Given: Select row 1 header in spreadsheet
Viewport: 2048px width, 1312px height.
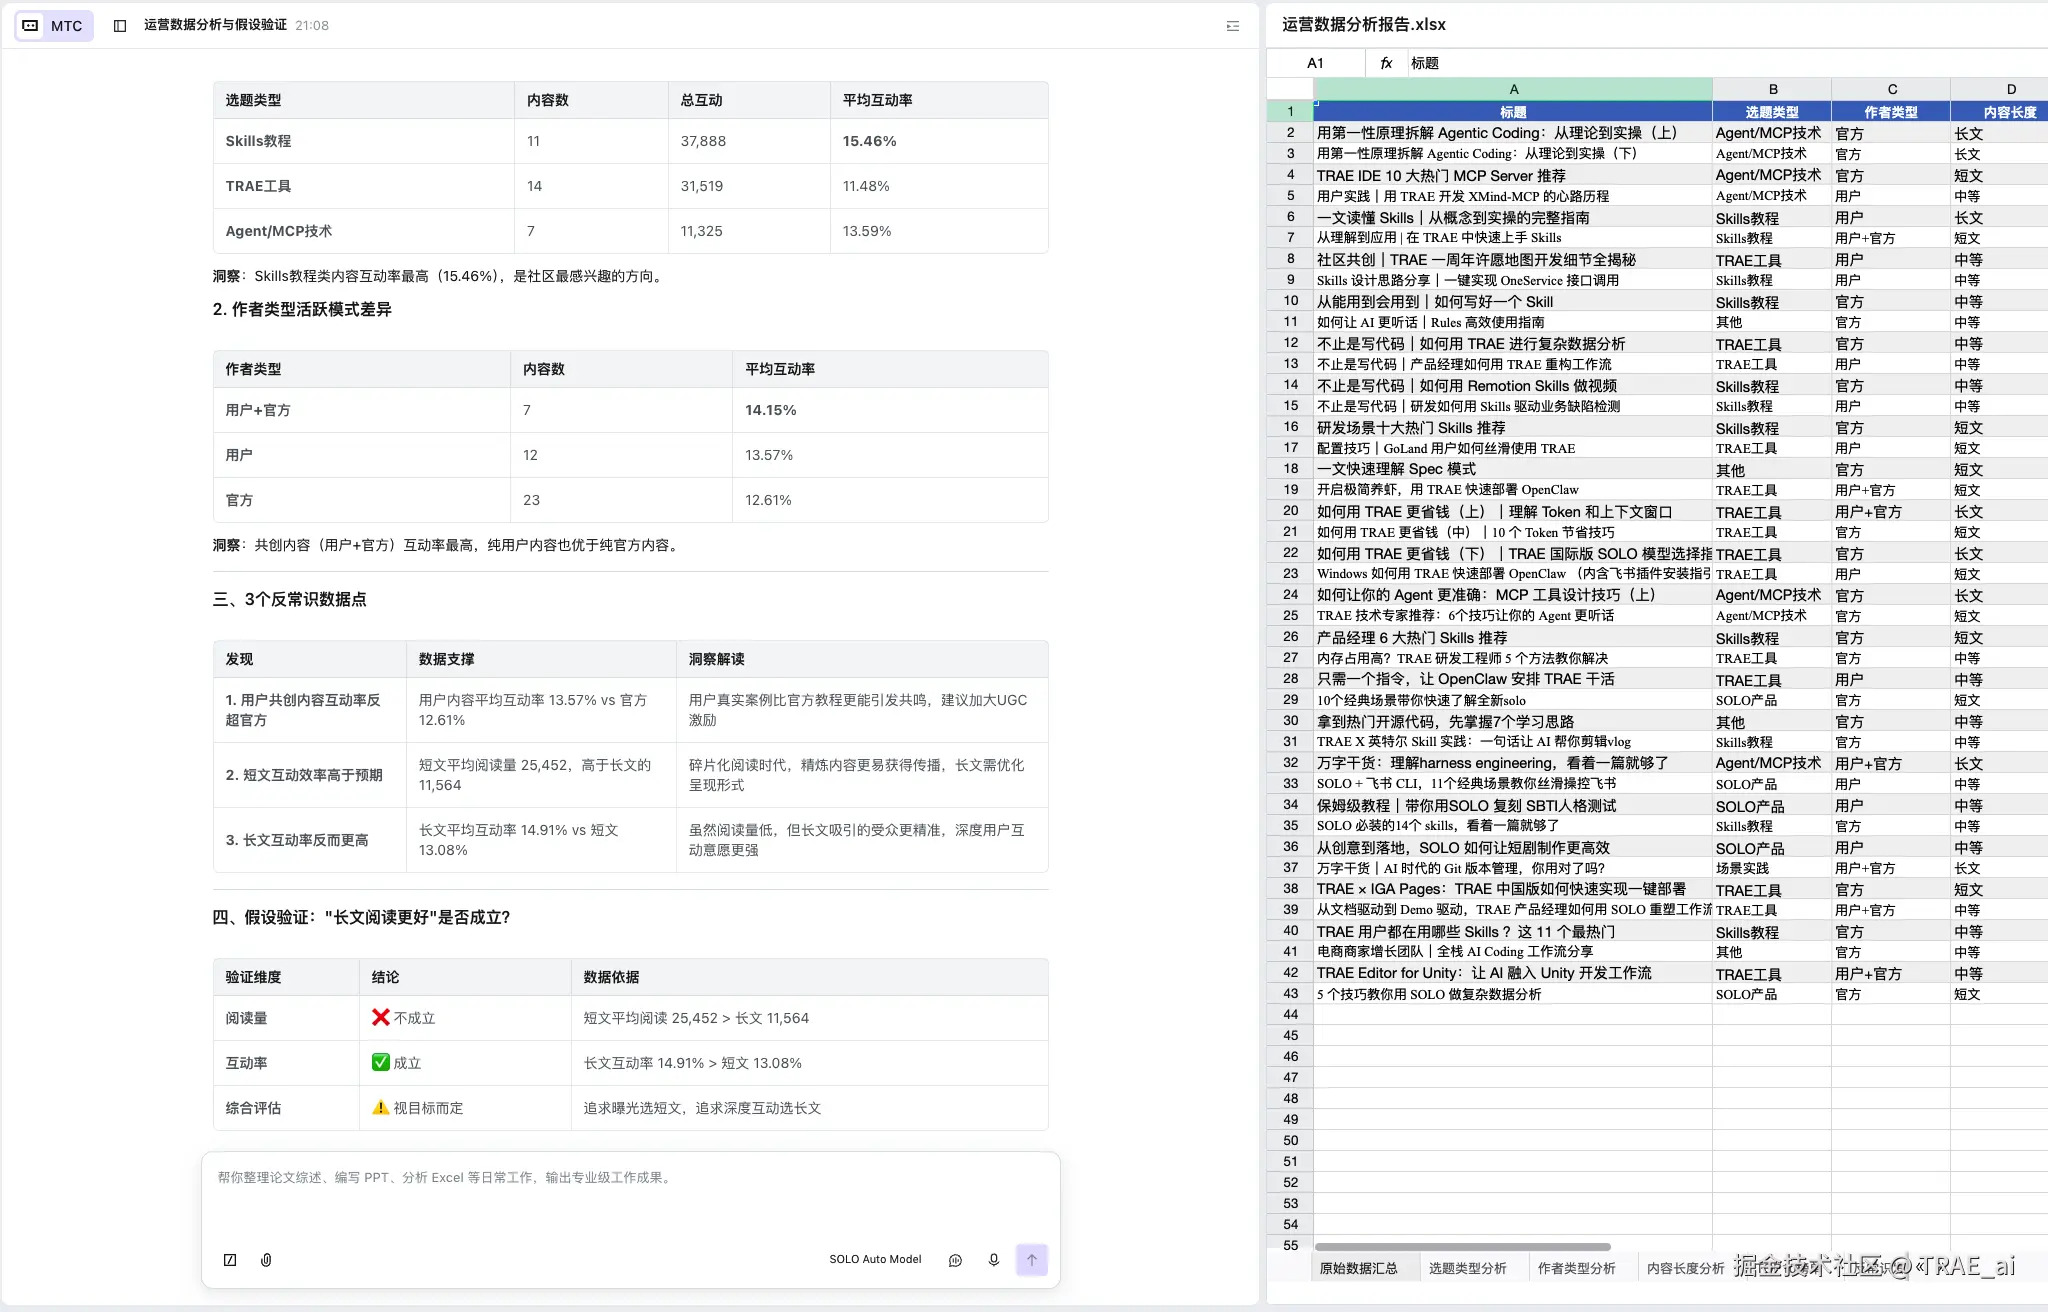Looking at the screenshot, I should (1290, 112).
